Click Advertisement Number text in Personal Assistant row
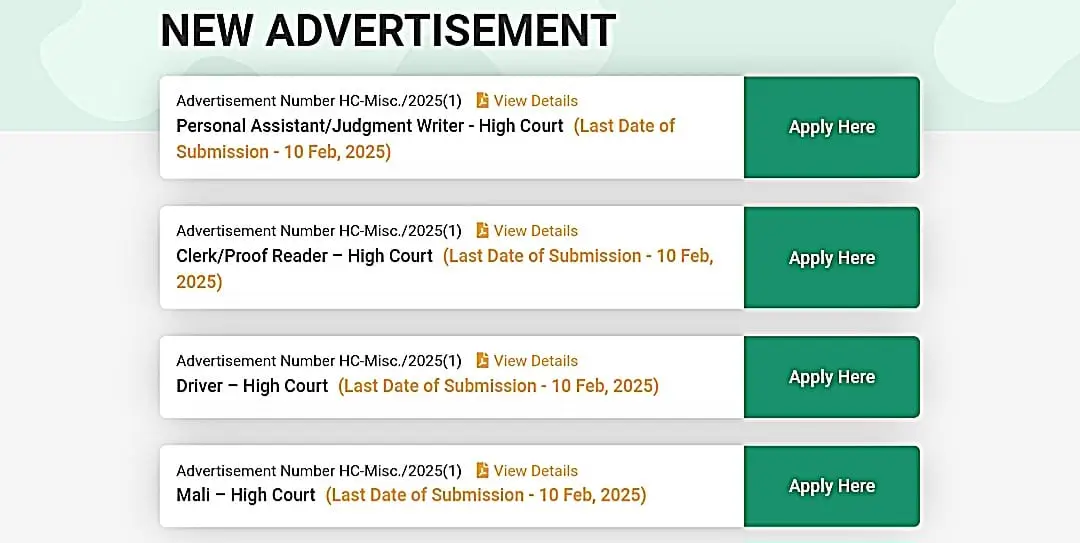This screenshot has height=543, width=1080. [x=319, y=101]
